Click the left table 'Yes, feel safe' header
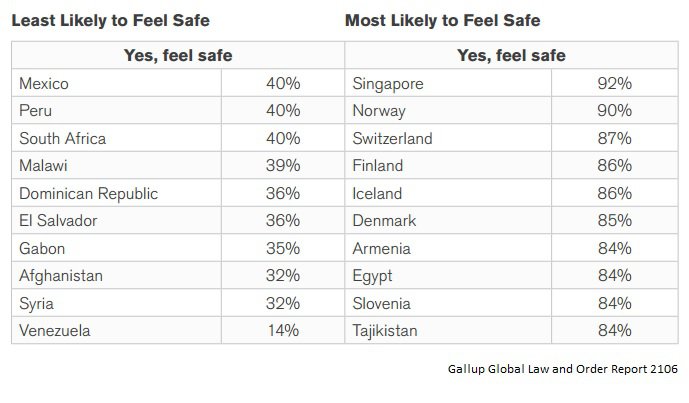 [x=177, y=56]
